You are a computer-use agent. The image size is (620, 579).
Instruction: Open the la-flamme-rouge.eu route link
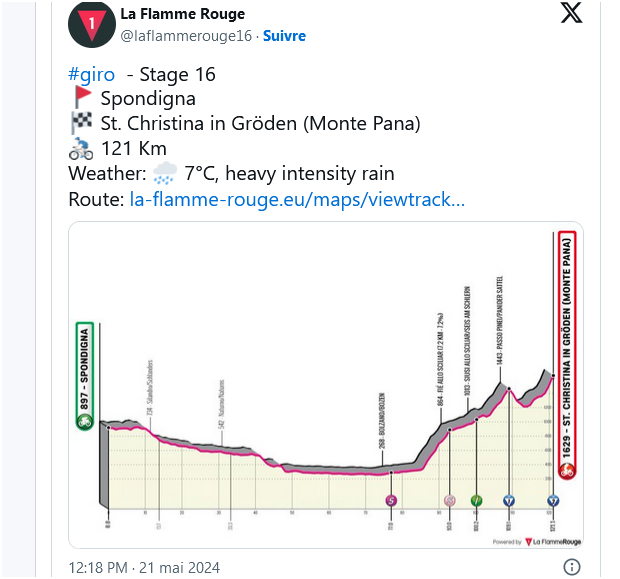click(x=297, y=199)
